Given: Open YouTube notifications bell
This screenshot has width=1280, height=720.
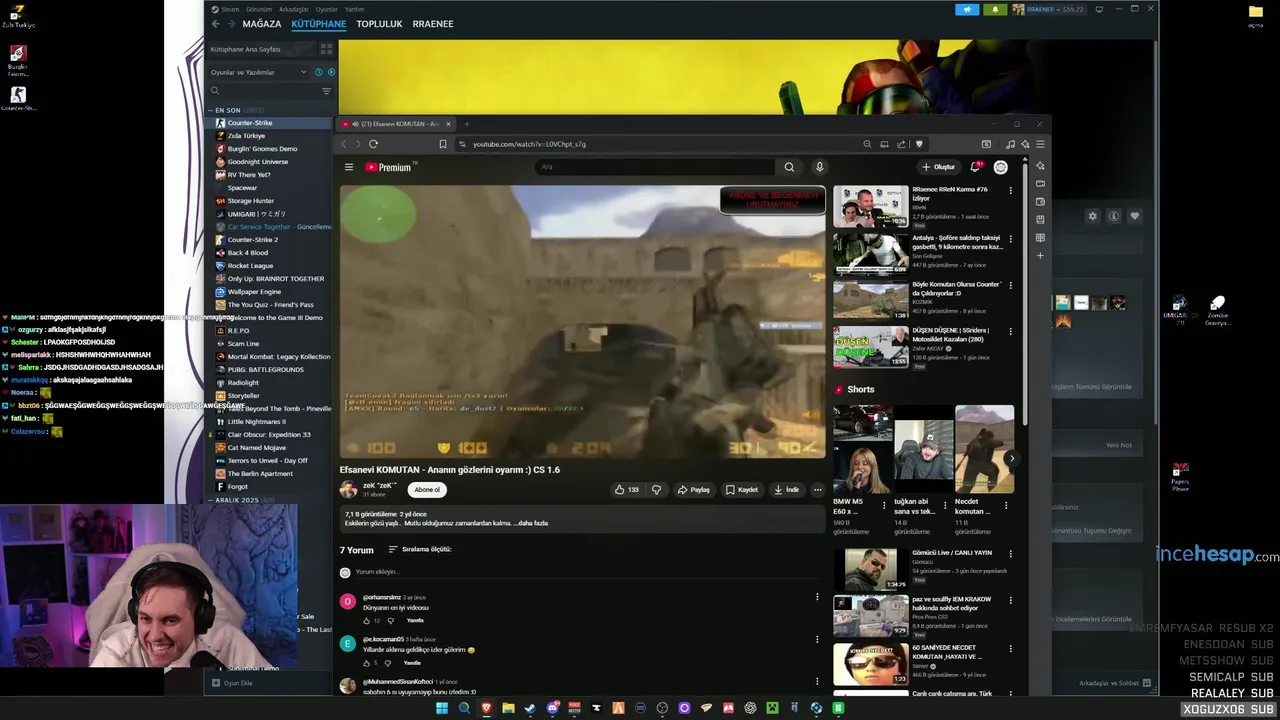Looking at the screenshot, I should tap(975, 167).
